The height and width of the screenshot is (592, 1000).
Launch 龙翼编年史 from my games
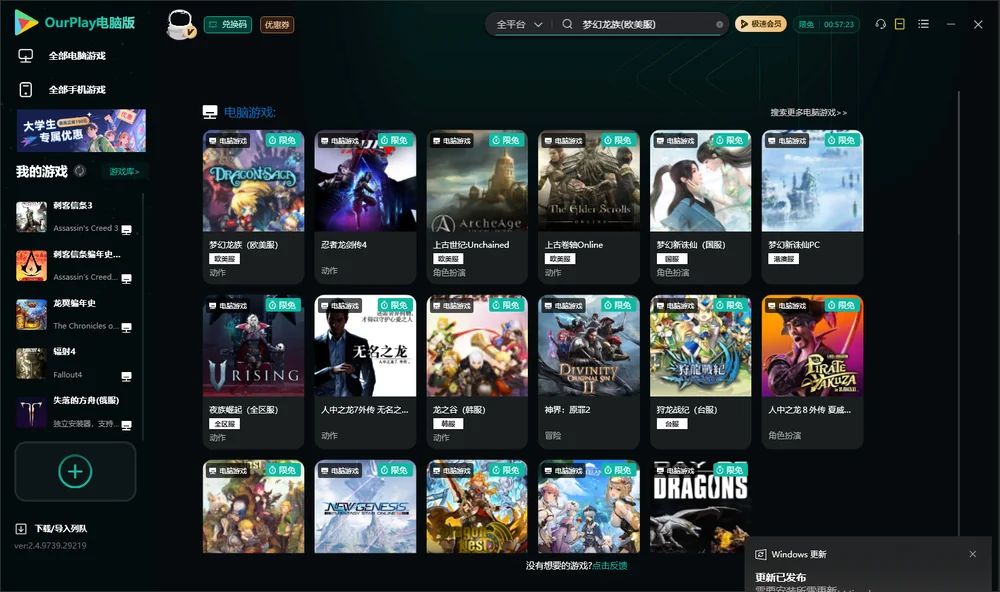pos(74,314)
